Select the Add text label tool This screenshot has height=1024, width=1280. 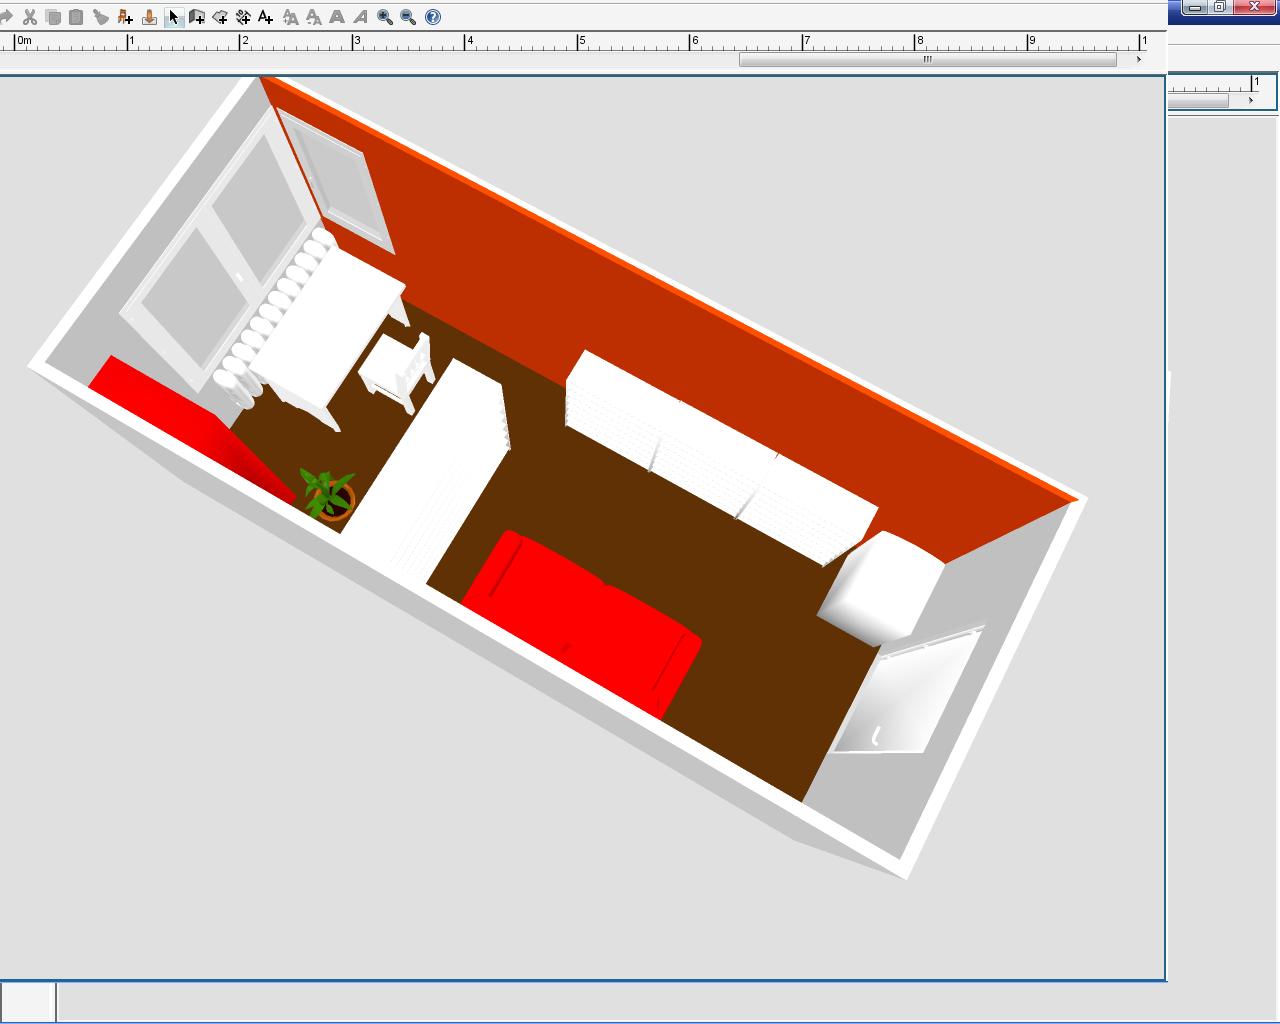[x=266, y=17]
